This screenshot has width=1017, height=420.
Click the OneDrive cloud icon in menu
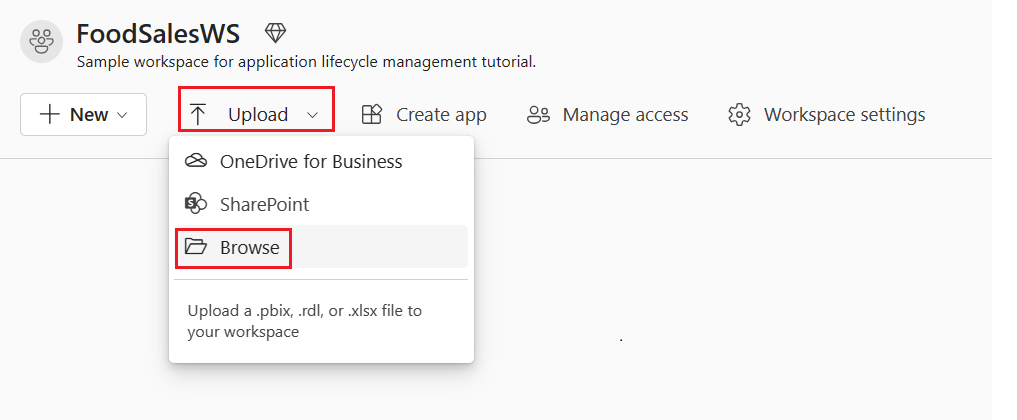[196, 162]
